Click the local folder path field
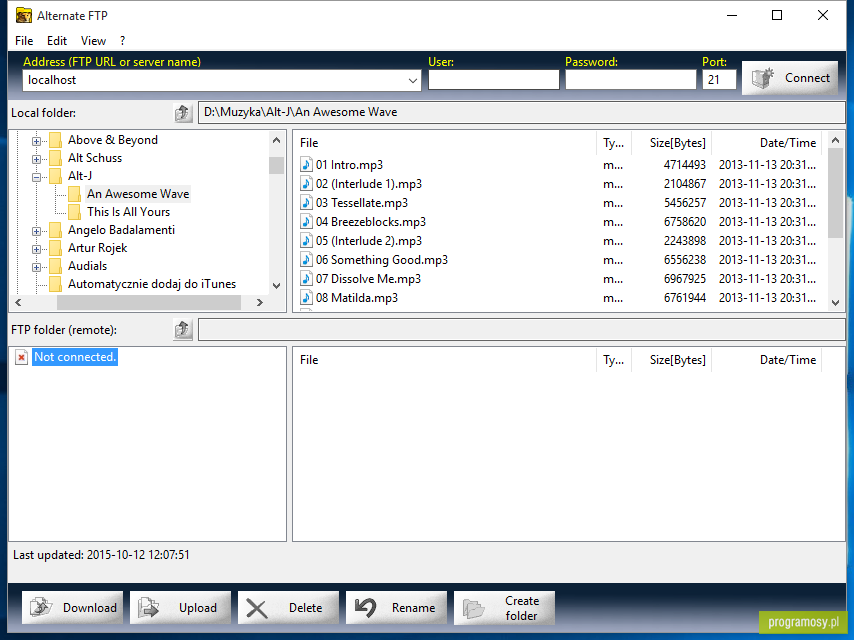The image size is (854, 640). pos(521,112)
